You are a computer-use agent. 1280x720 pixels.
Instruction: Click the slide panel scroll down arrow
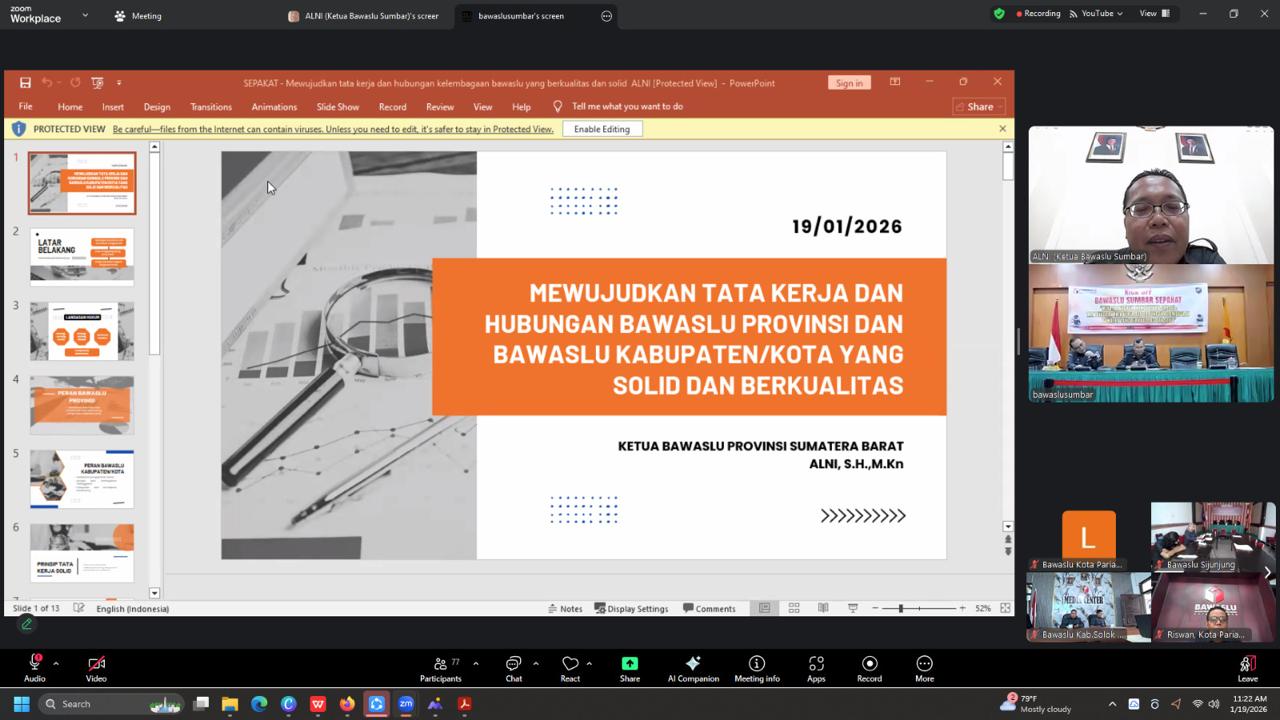tap(154, 593)
